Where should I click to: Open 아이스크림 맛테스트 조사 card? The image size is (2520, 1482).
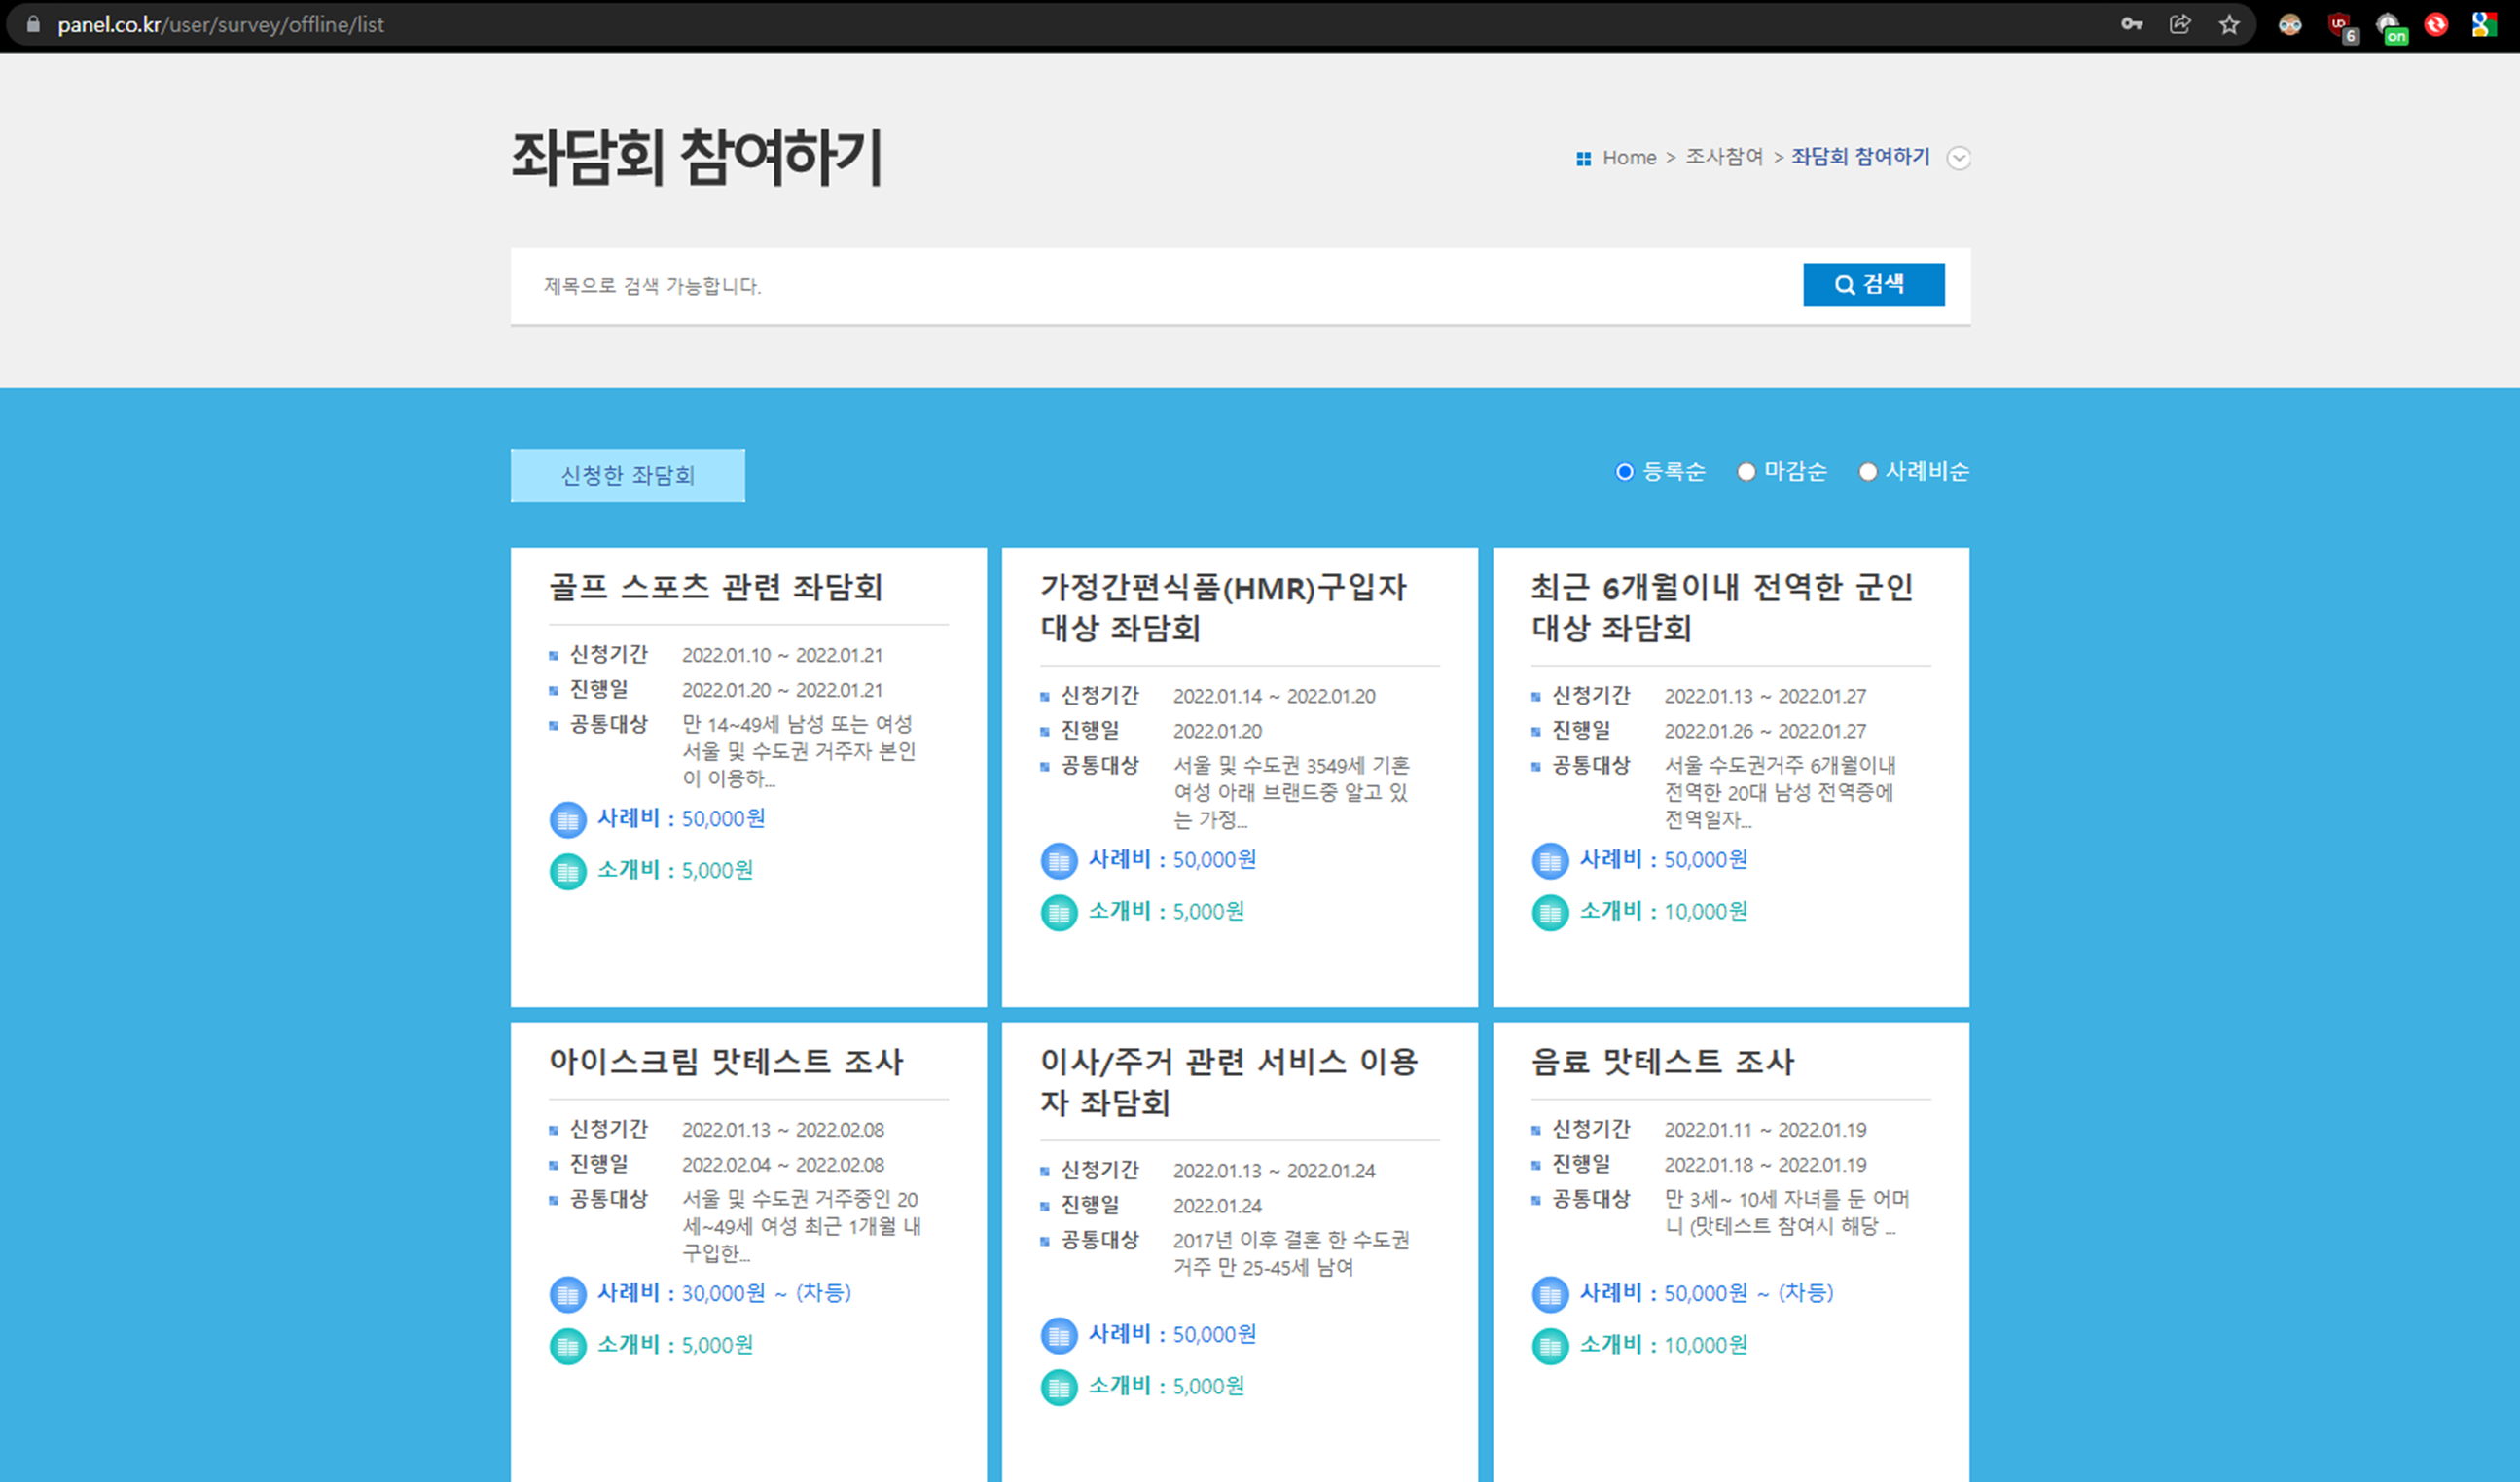[x=725, y=1062]
